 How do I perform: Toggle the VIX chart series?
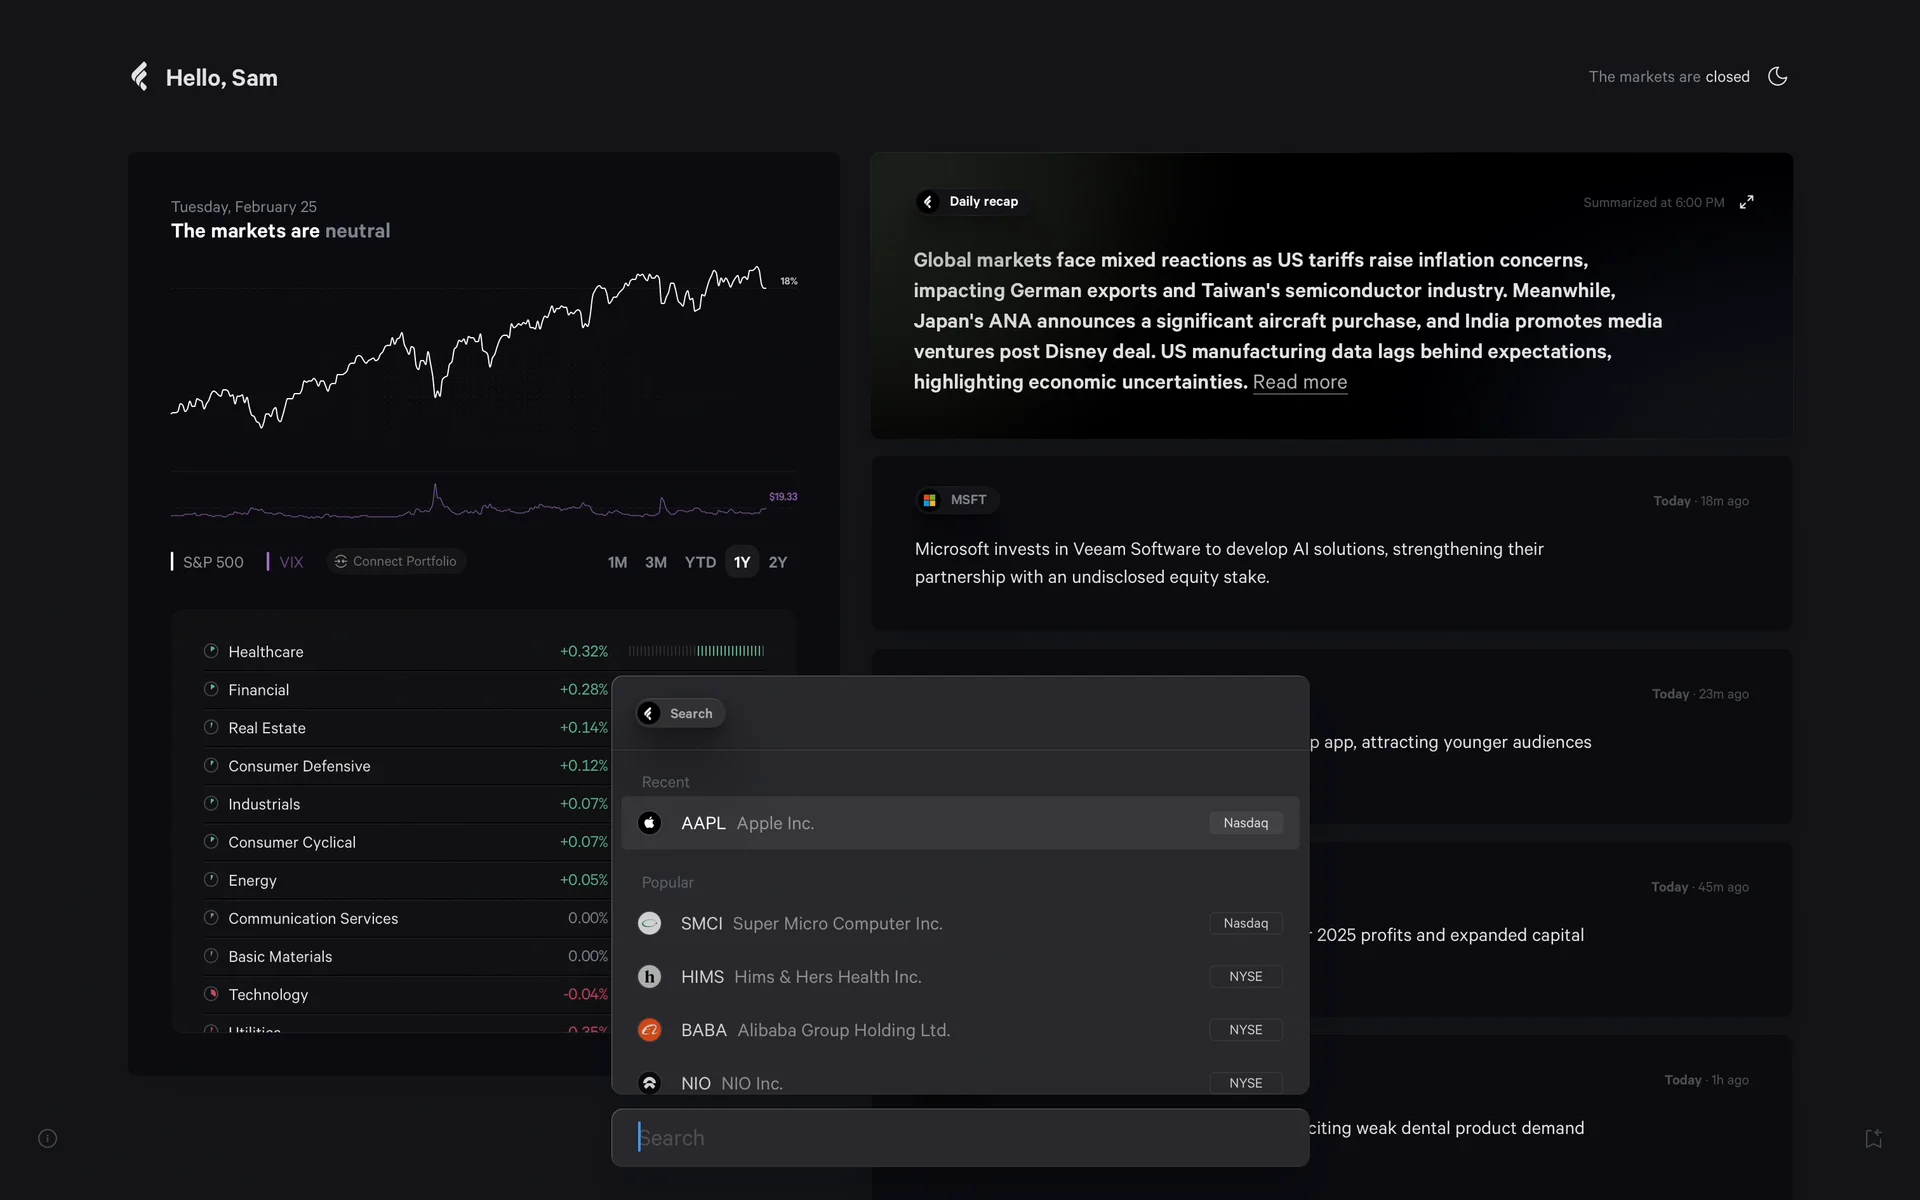(x=286, y=562)
